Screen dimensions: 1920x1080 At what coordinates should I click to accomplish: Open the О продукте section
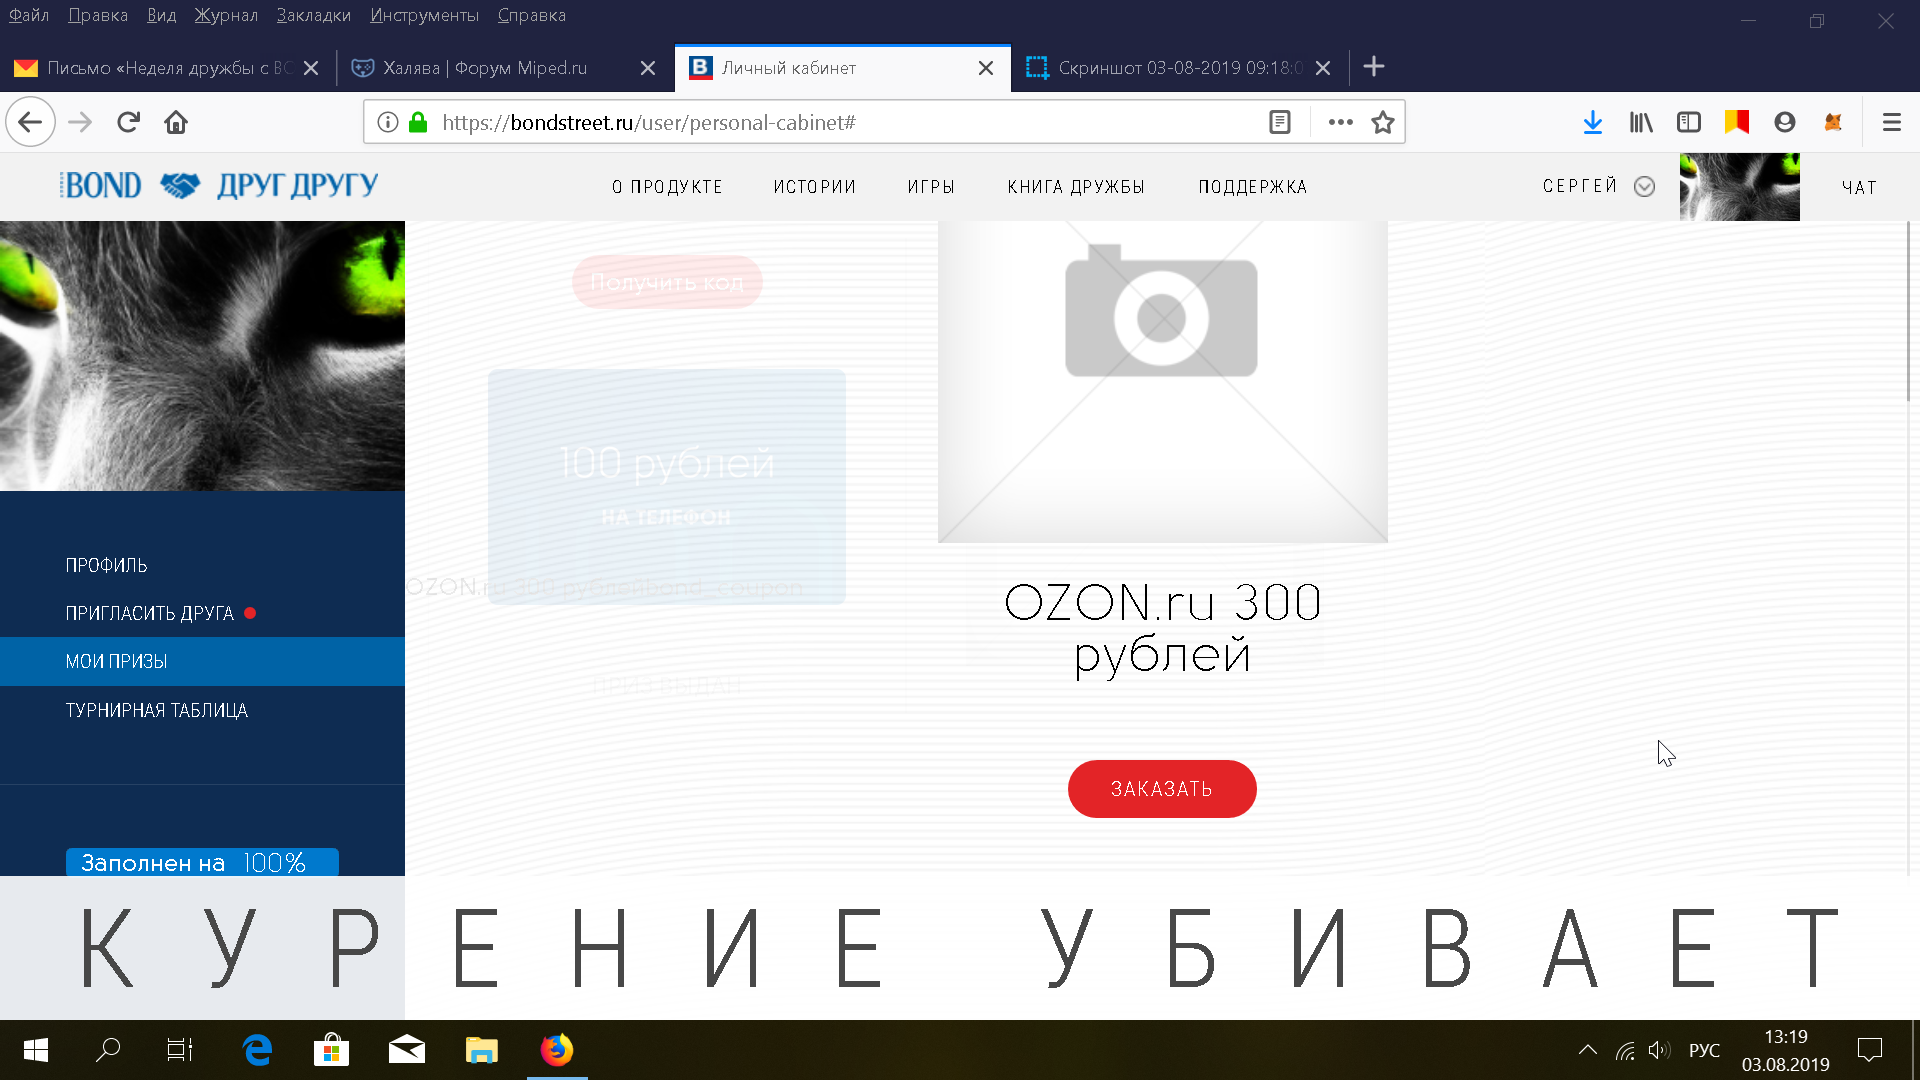pyautogui.click(x=667, y=187)
